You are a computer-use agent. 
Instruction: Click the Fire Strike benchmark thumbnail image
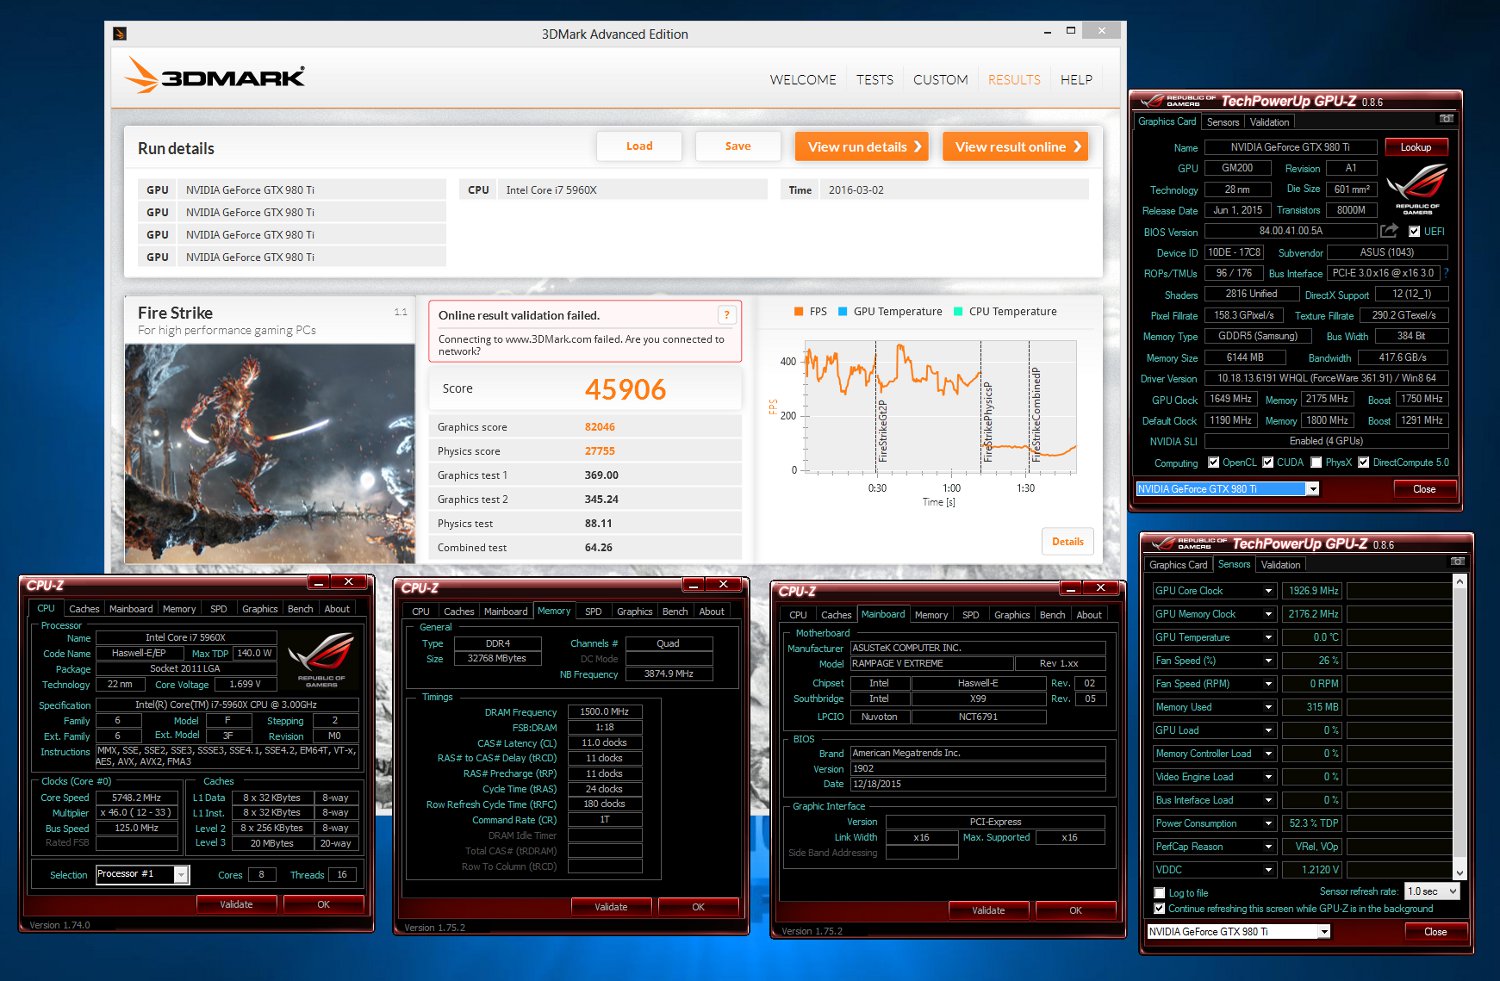(269, 454)
